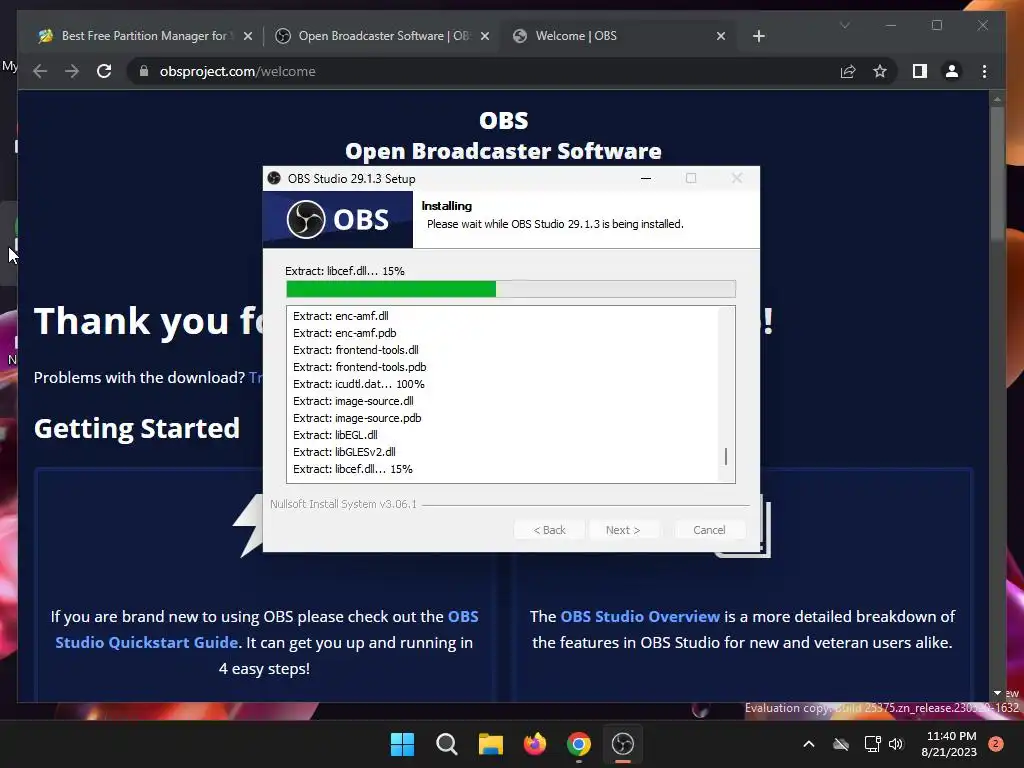Viewport: 1024px width, 768px height.
Task: Expand the system tray hidden icons chevron
Action: click(808, 744)
